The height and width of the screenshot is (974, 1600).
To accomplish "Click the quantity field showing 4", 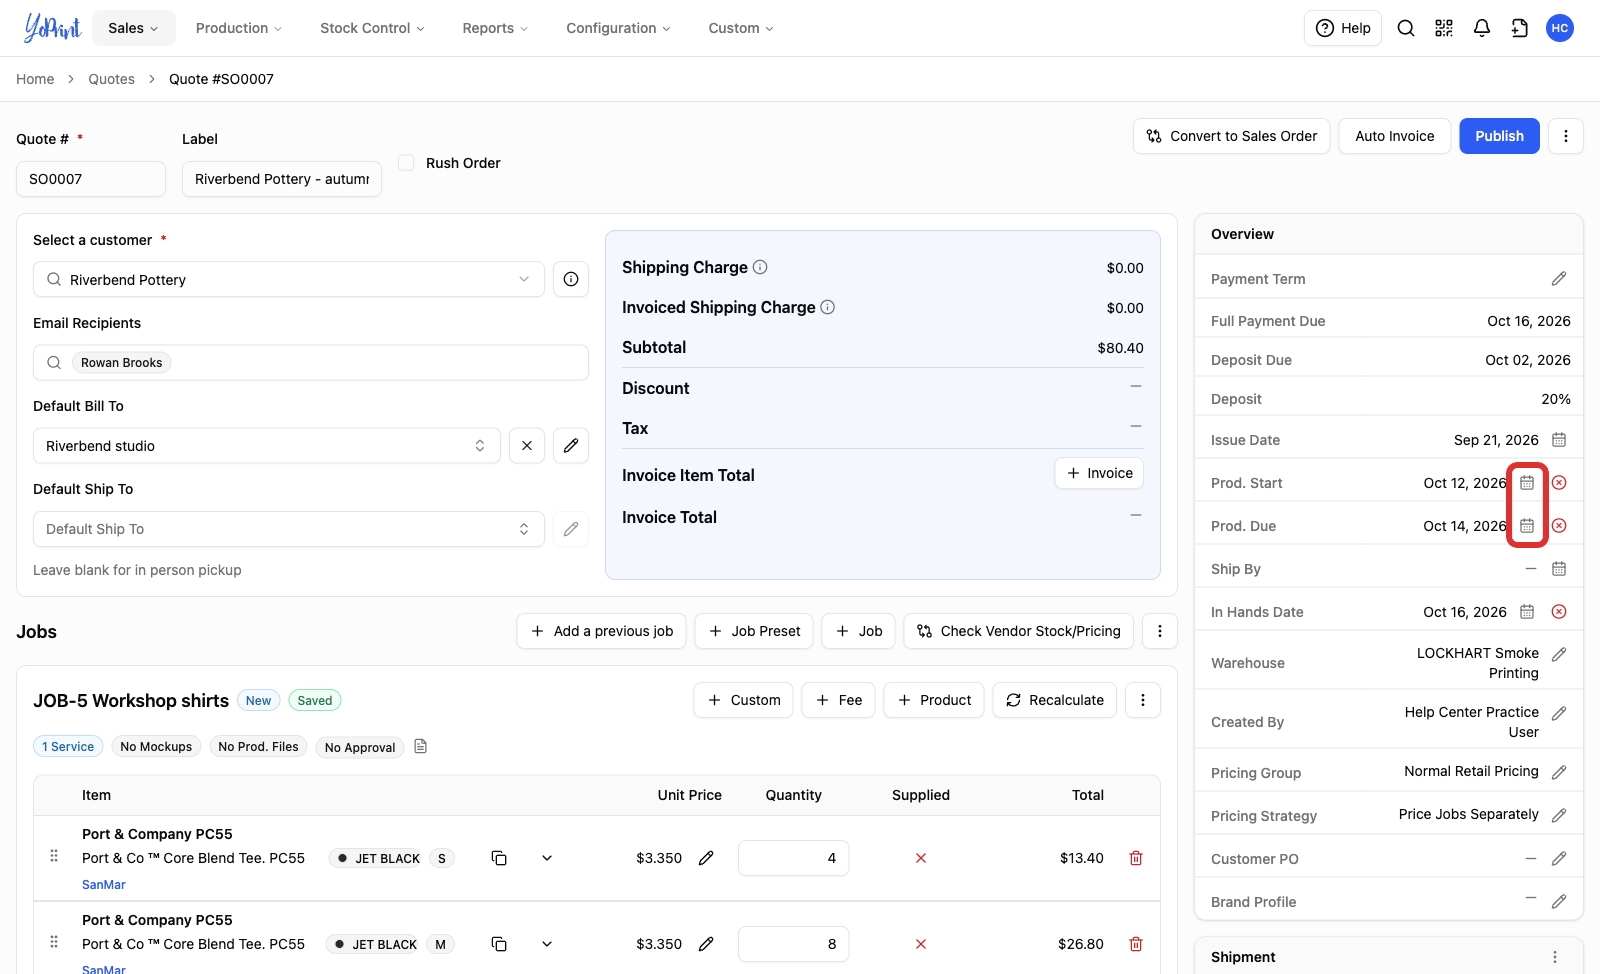I will [x=794, y=858].
